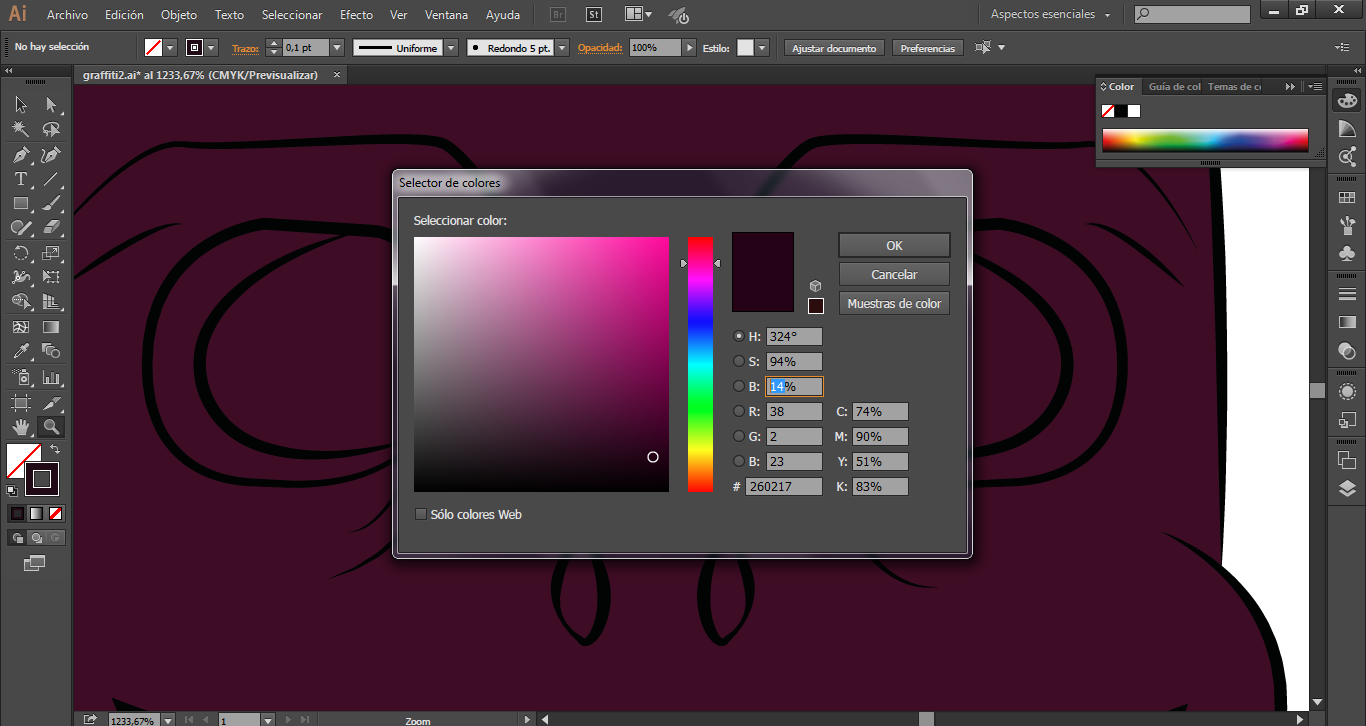Image resolution: width=1366 pixels, height=726 pixels.
Task: Click Cancelar in the color picker
Action: (894, 274)
